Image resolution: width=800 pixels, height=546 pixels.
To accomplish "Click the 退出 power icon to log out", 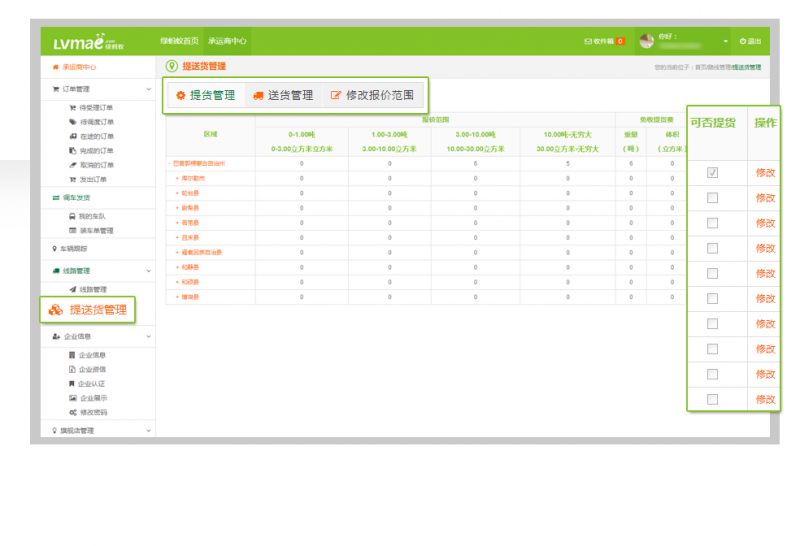I will coord(743,41).
